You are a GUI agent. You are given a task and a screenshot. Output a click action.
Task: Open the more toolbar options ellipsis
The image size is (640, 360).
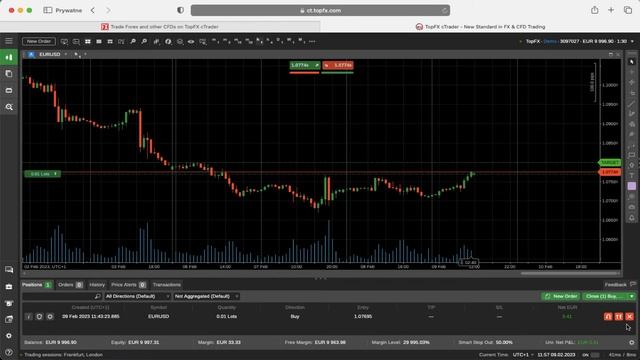click(x=312, y=42)
